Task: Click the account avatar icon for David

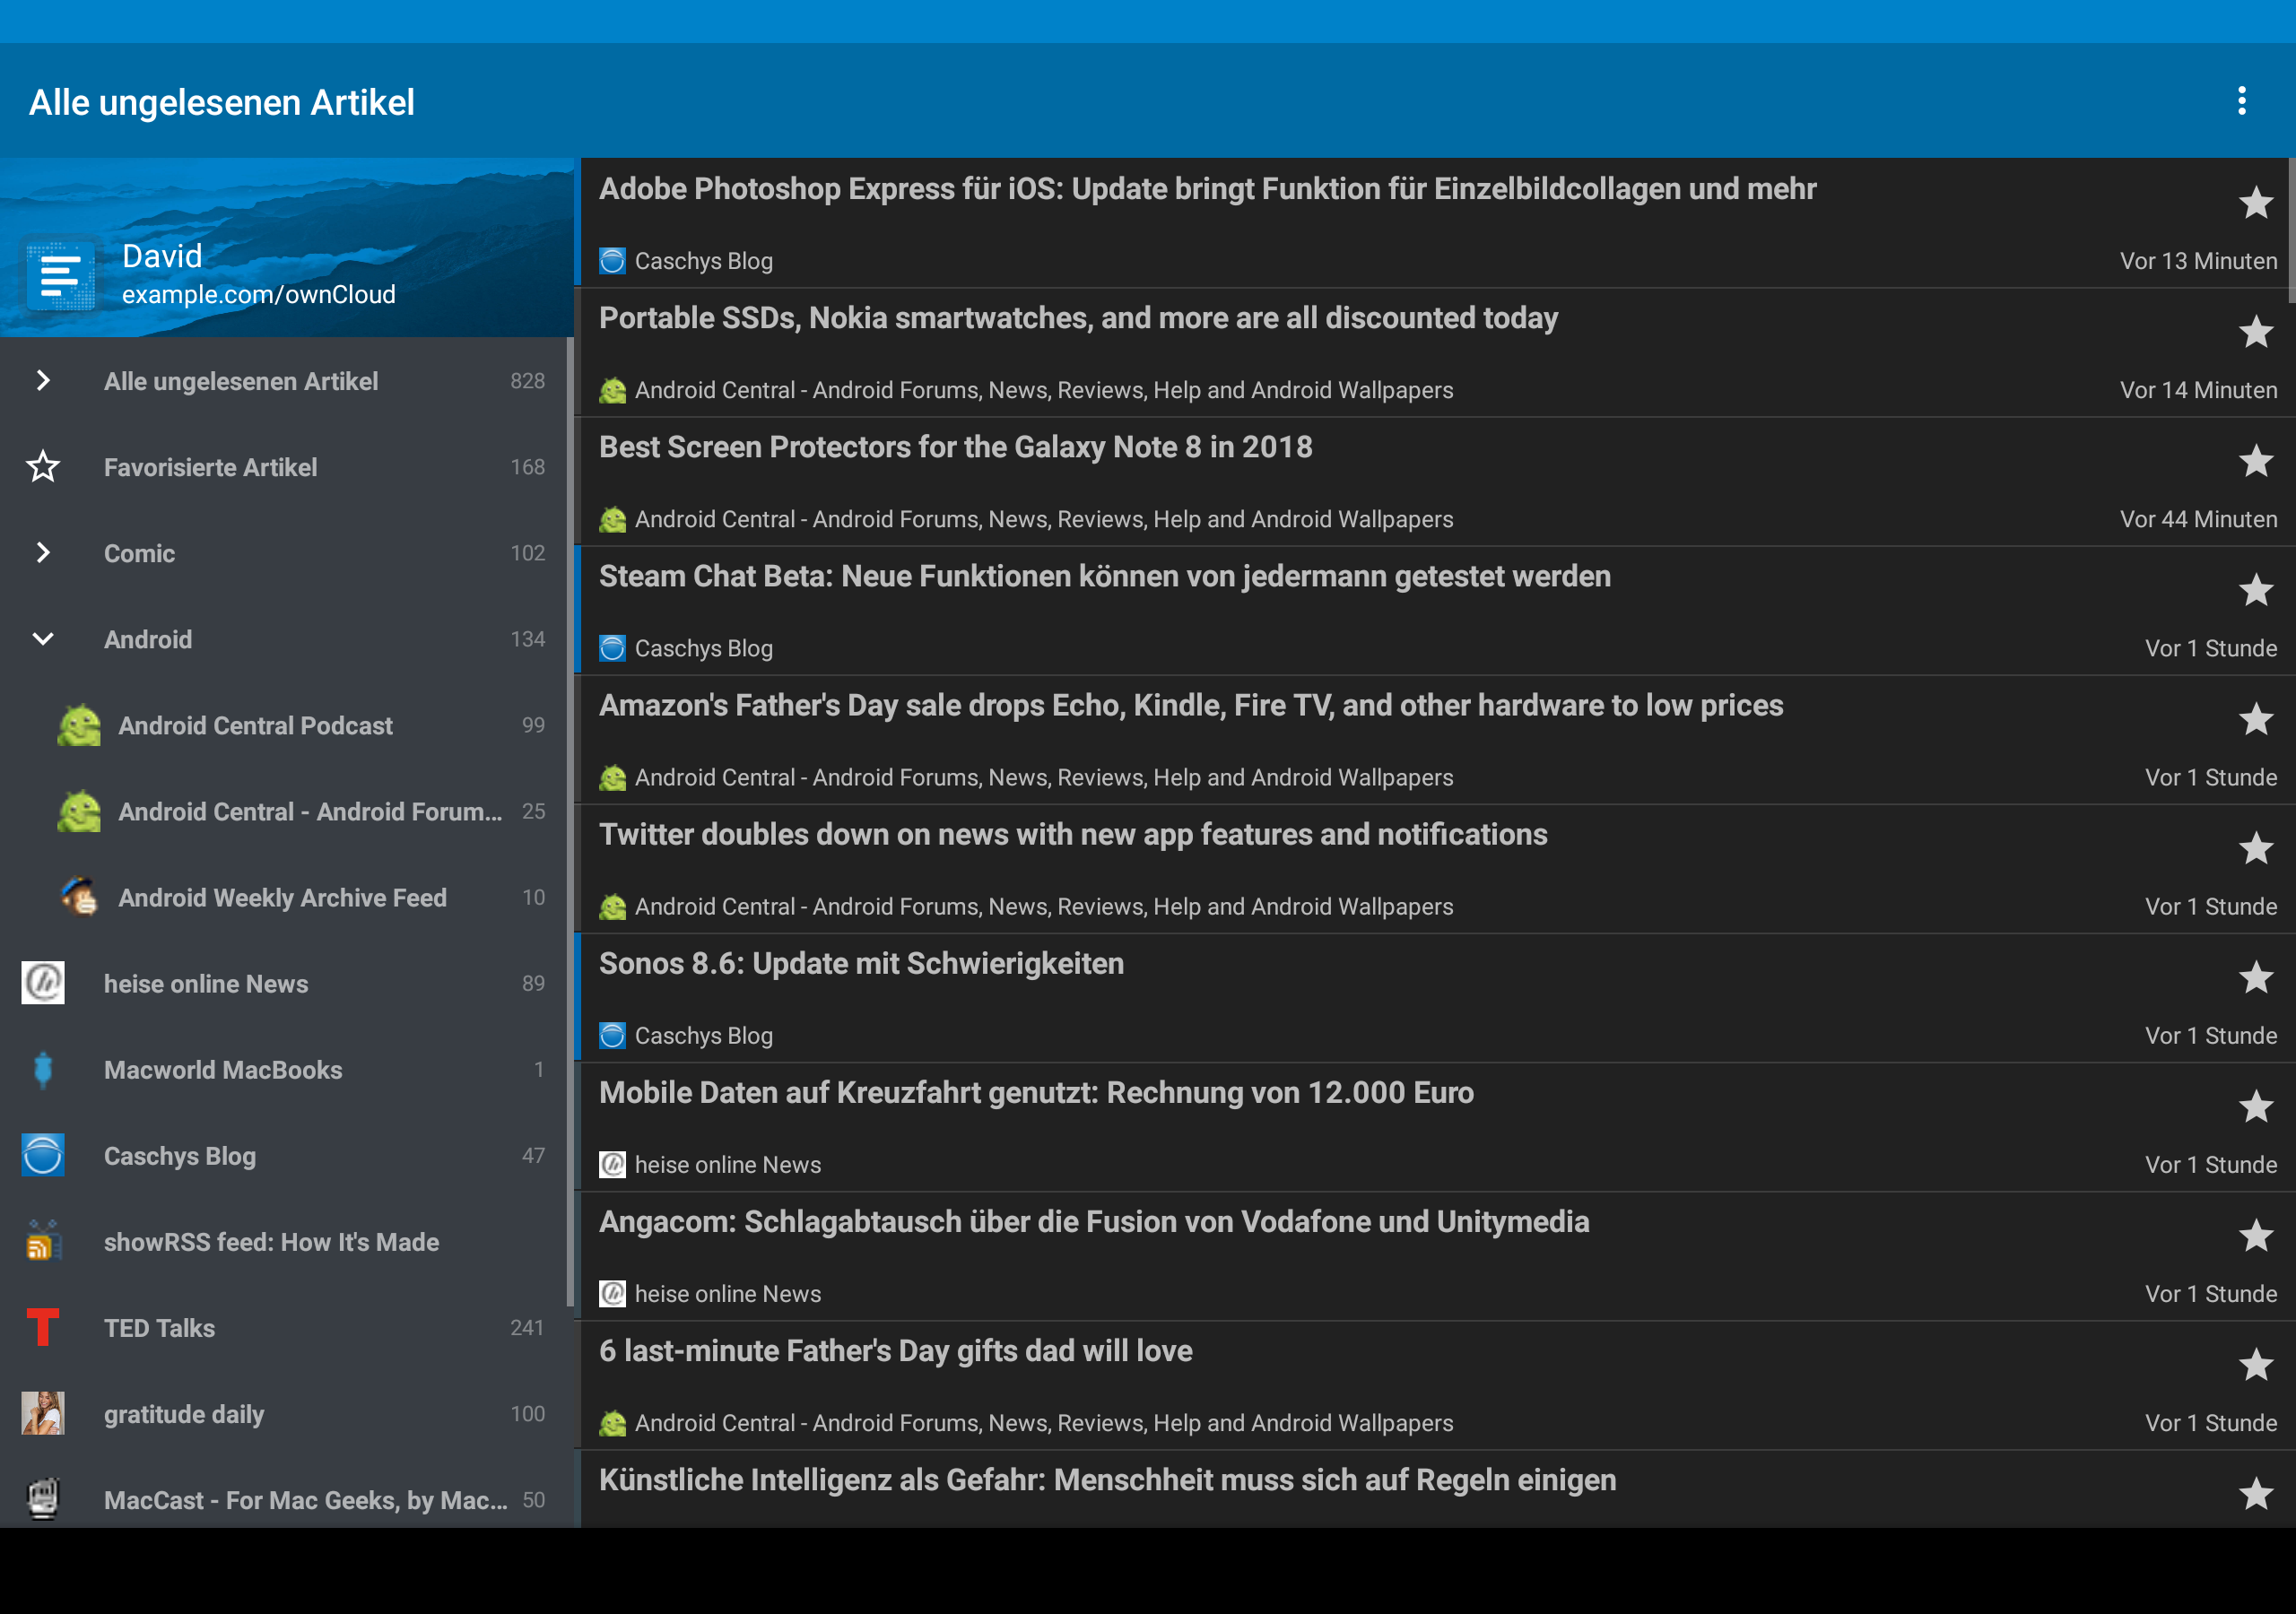Action: (x=60, y=275)
